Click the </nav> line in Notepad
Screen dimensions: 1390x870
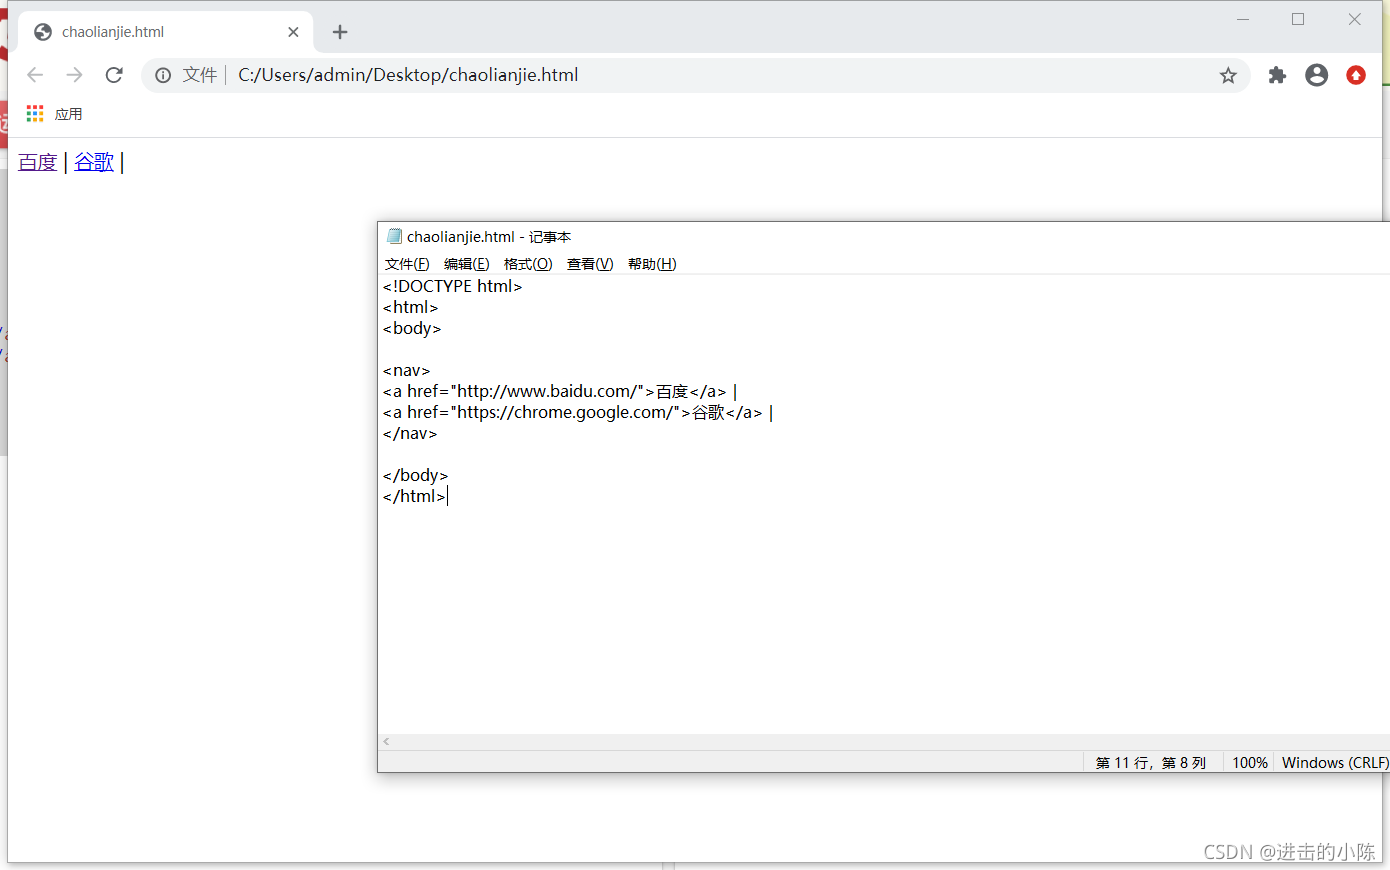click(410, 433)
